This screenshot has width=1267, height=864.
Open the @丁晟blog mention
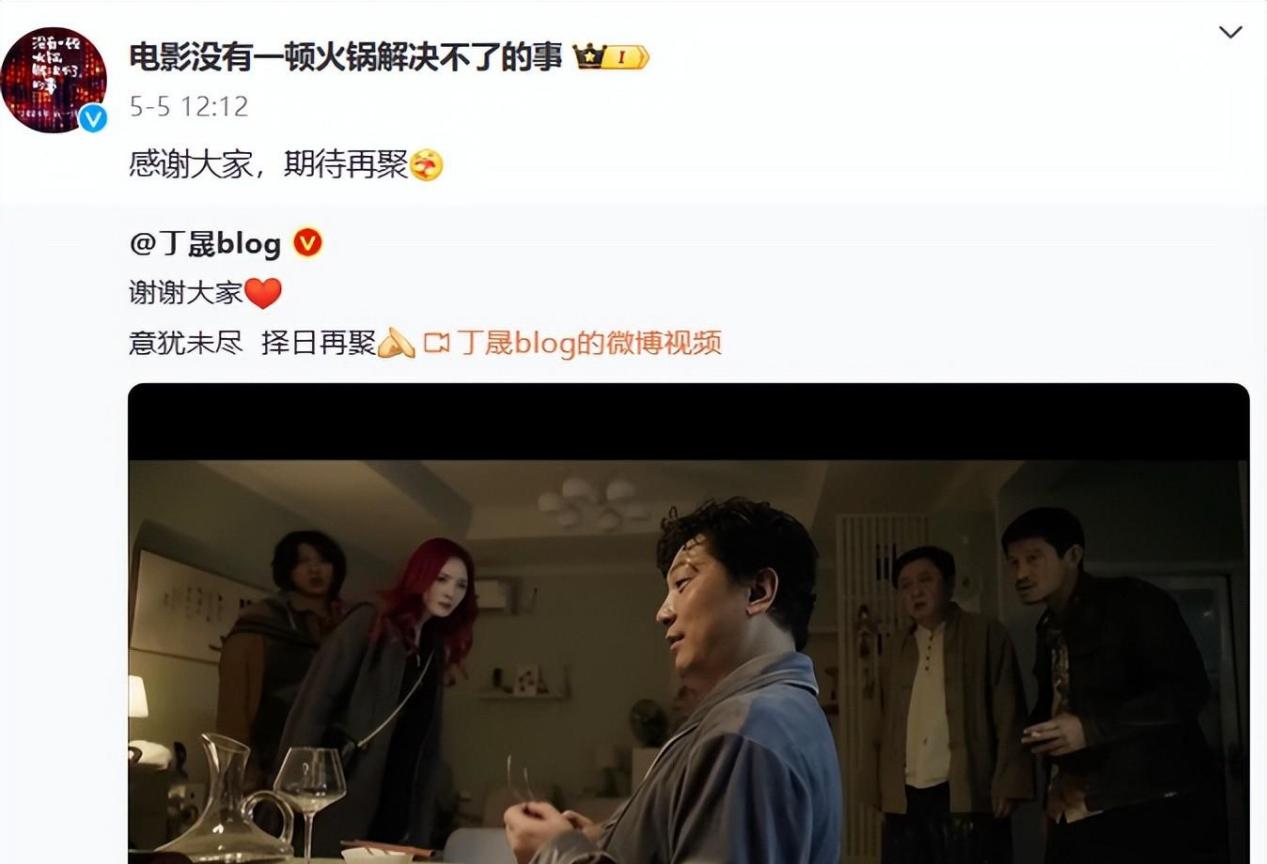[x=205, y=243]
